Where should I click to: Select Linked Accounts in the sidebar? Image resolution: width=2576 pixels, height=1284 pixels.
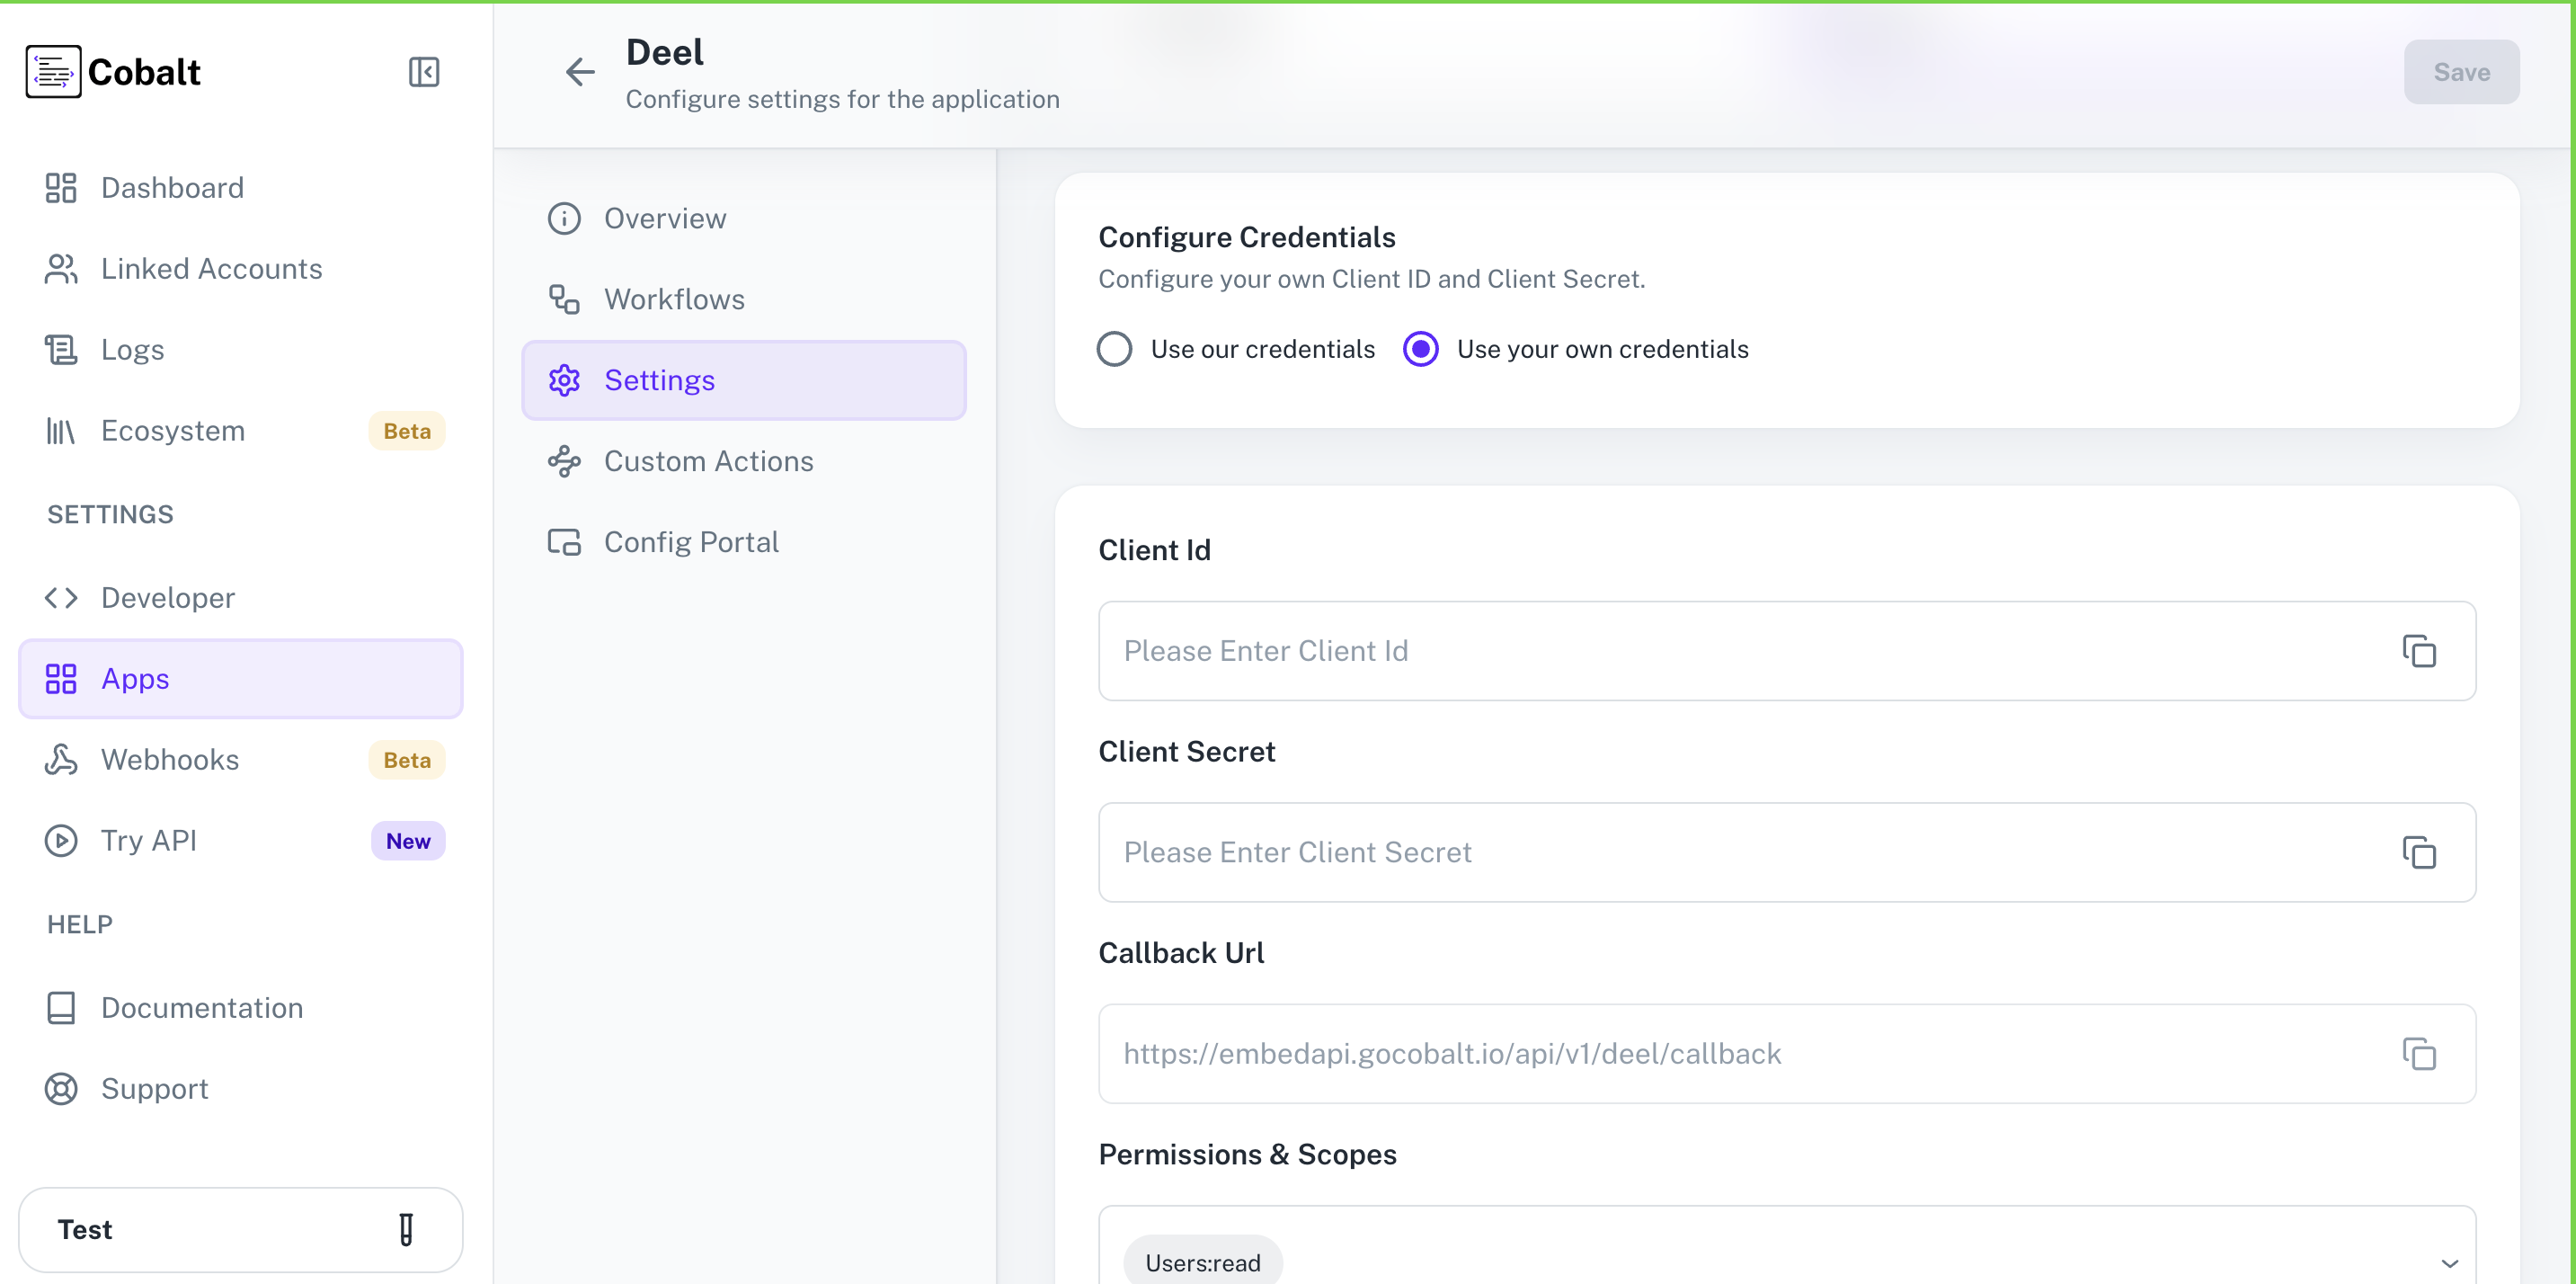[x=211, y=268]
